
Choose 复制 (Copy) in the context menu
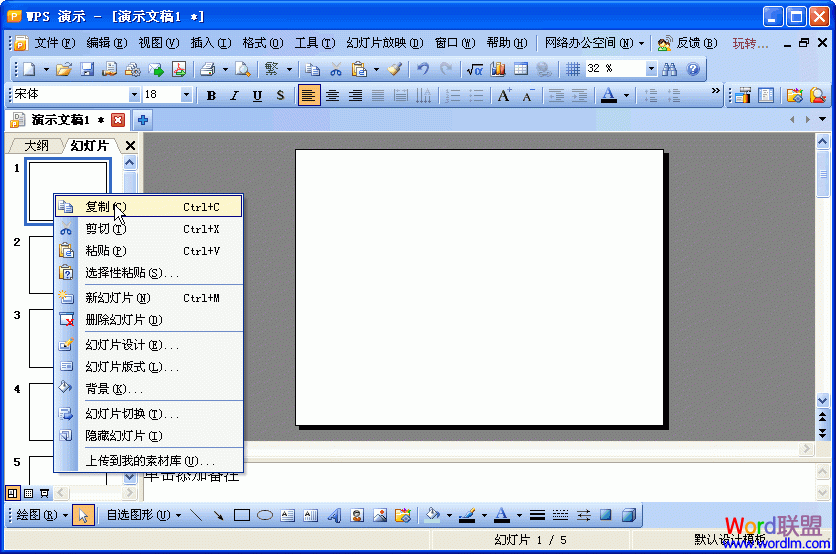point(98,206)
